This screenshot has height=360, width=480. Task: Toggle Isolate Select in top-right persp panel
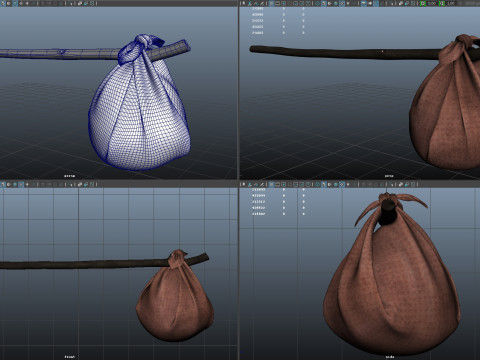(391, 3)
